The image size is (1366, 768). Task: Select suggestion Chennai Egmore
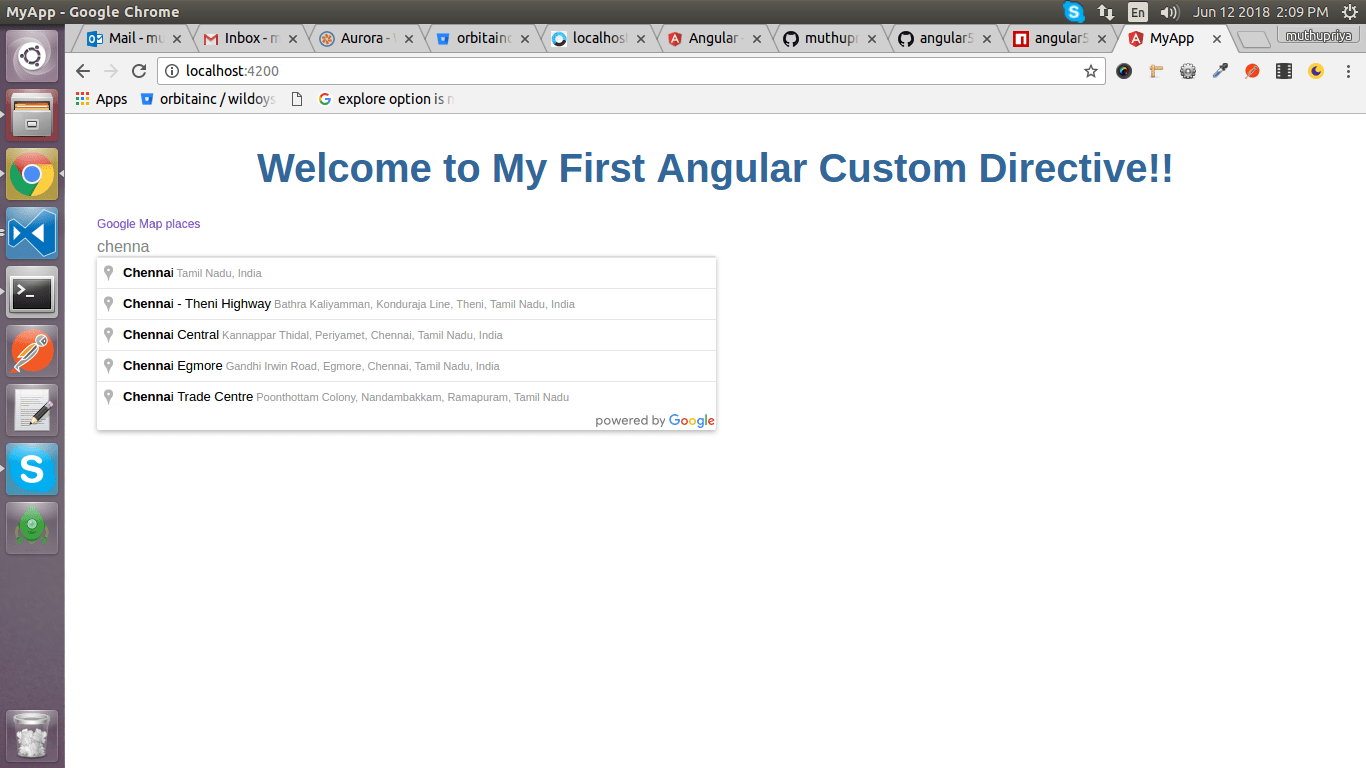(406, 366)
